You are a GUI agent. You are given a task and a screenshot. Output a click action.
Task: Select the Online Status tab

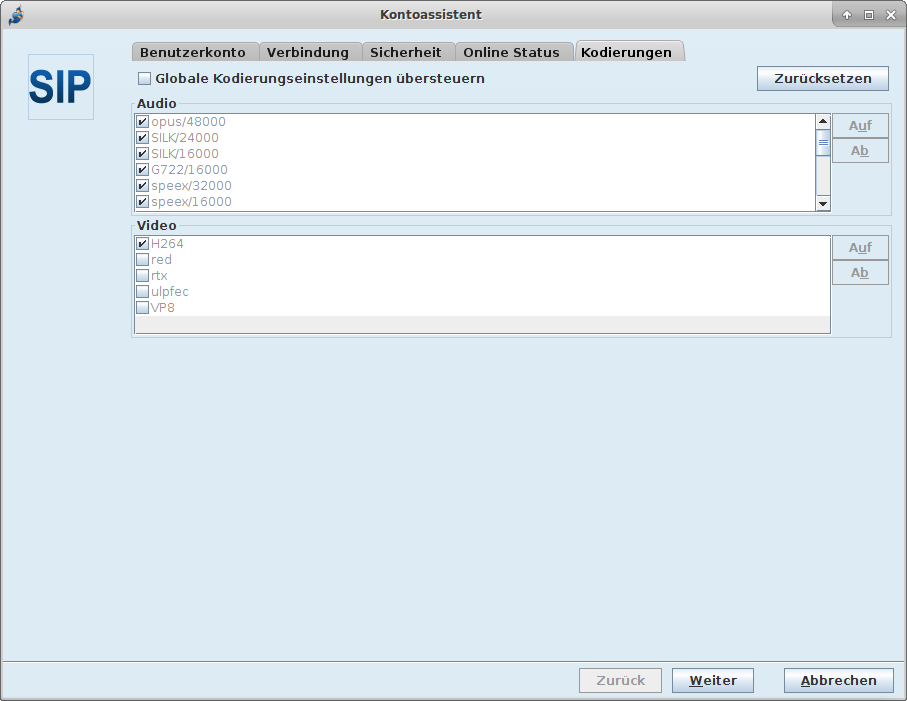(514, 52)
